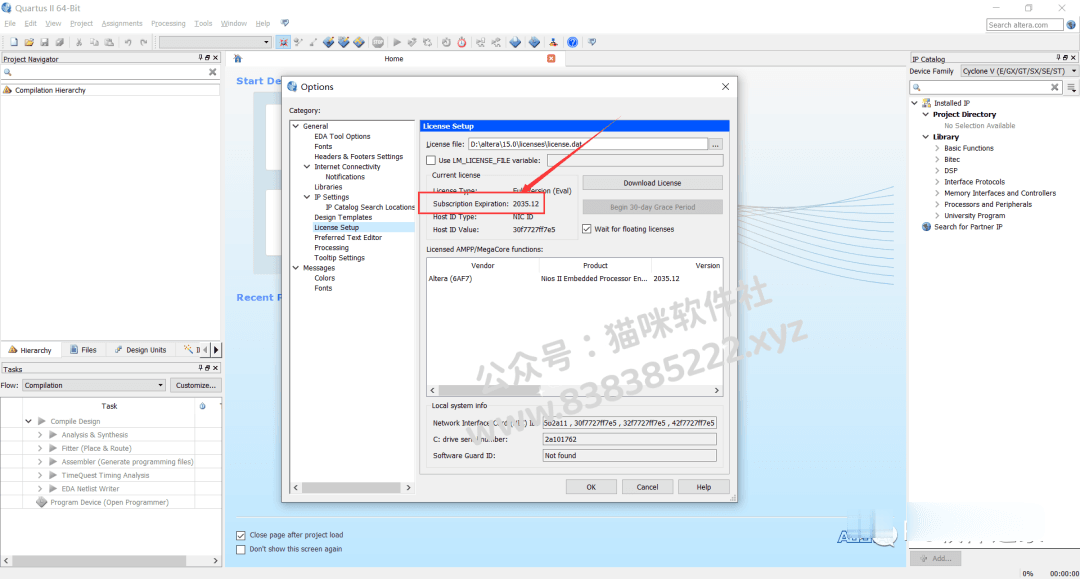
Task: Collapse the Compile Design task
Action: tap(28, 421)
